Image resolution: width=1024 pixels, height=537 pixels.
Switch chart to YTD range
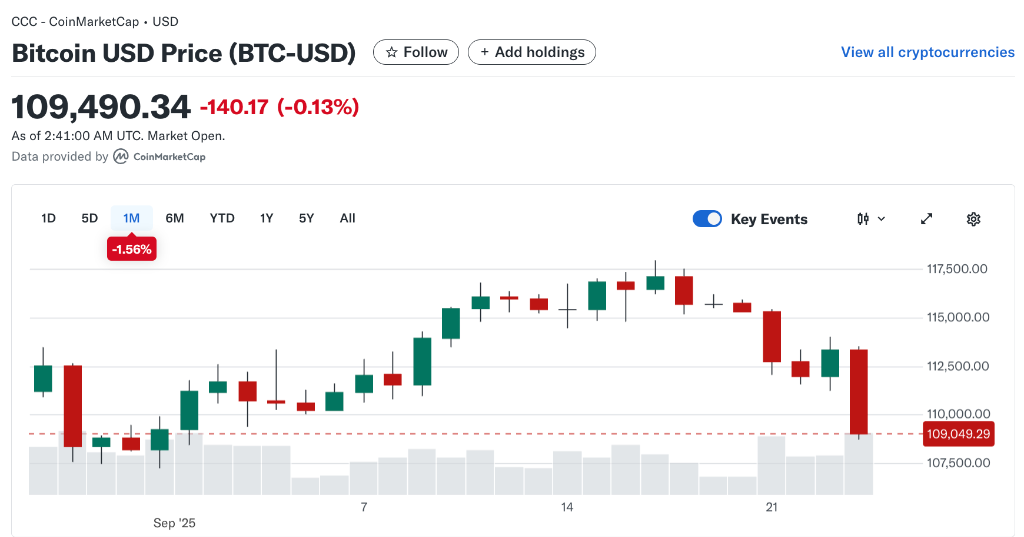pyautogui.click(x=222, y=218)
